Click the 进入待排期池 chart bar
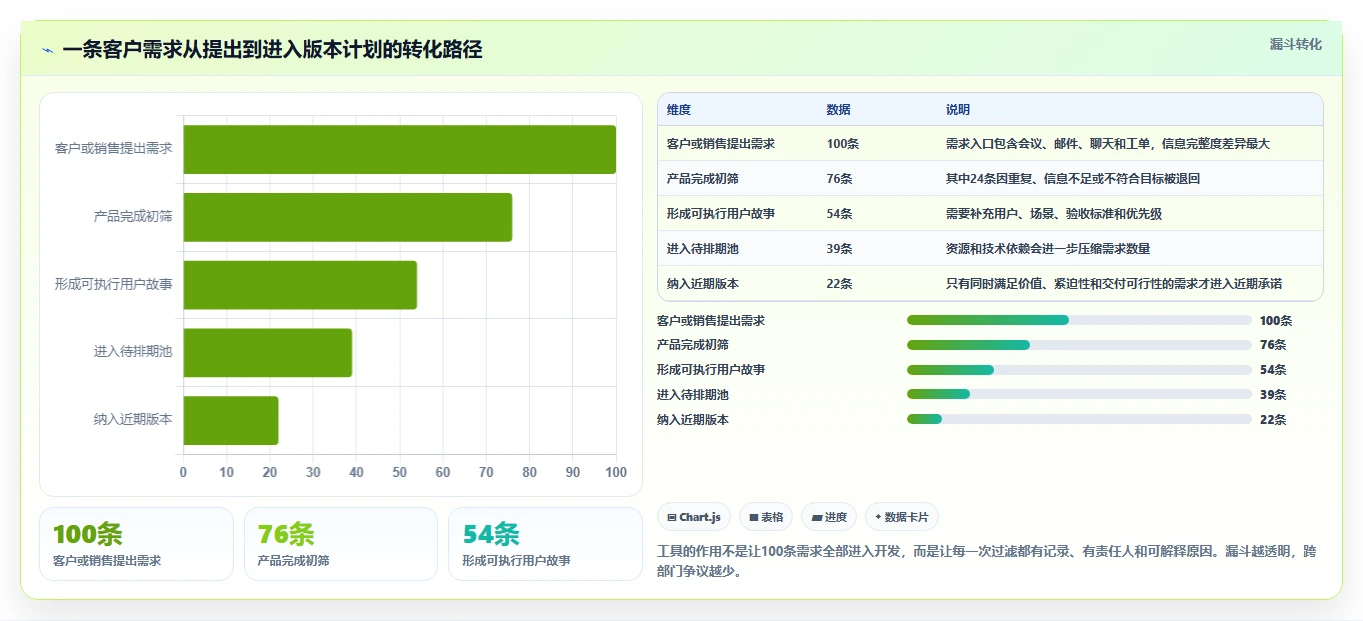The height and width of the screenshot is (621, 1363). [267, 352]
